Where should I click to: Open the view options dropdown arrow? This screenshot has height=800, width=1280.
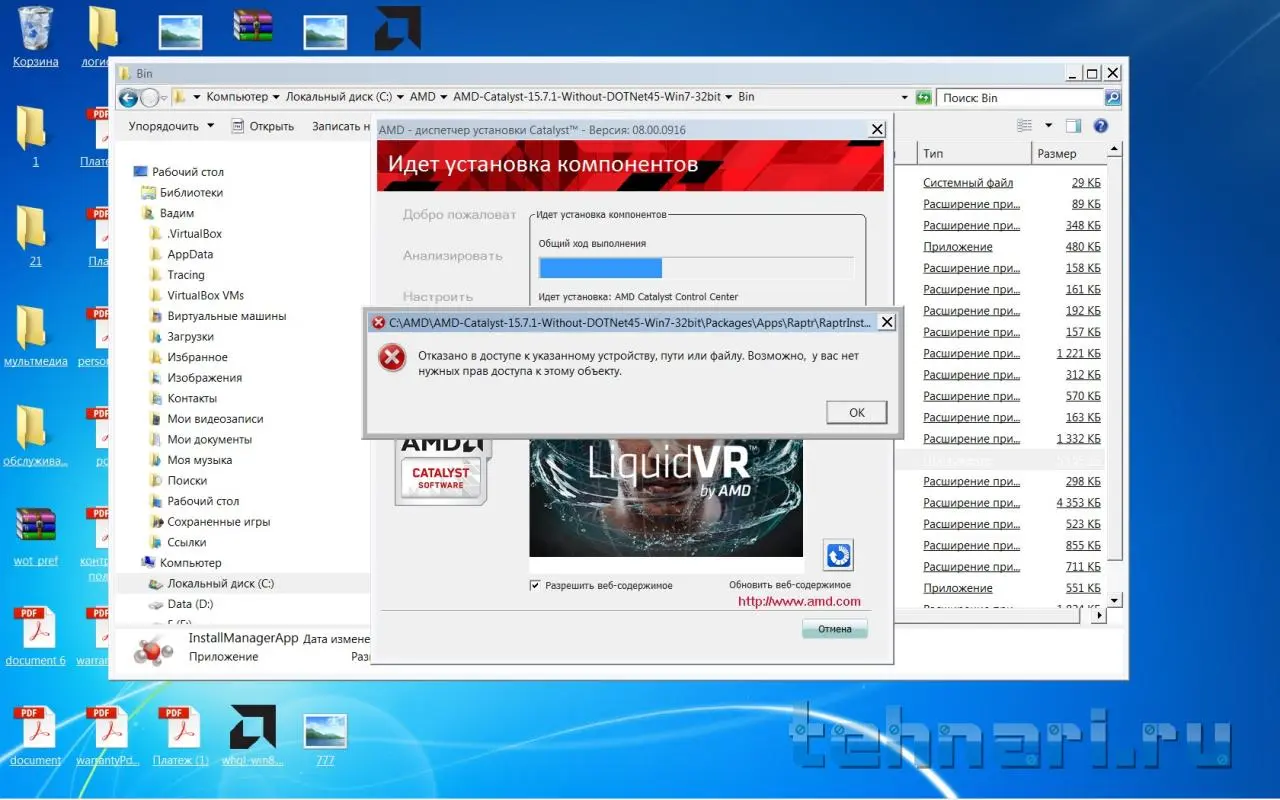coord(1048,126)
